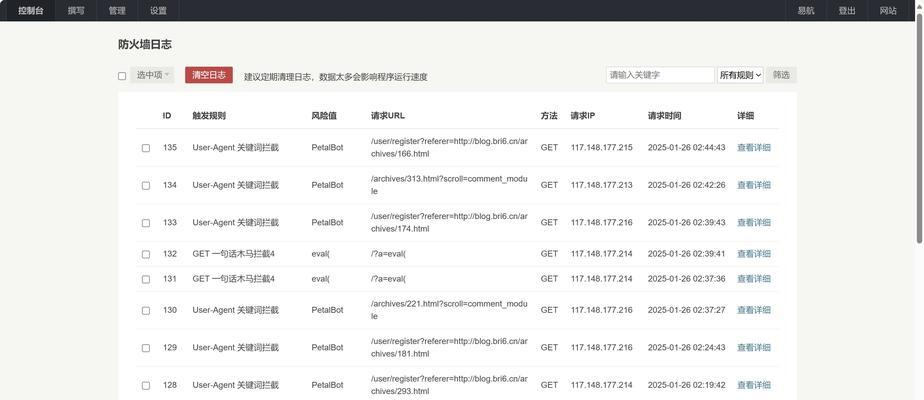Click the 详细 column header
The width and height of the screenshot is (924, 400).
tap(745, 116)
